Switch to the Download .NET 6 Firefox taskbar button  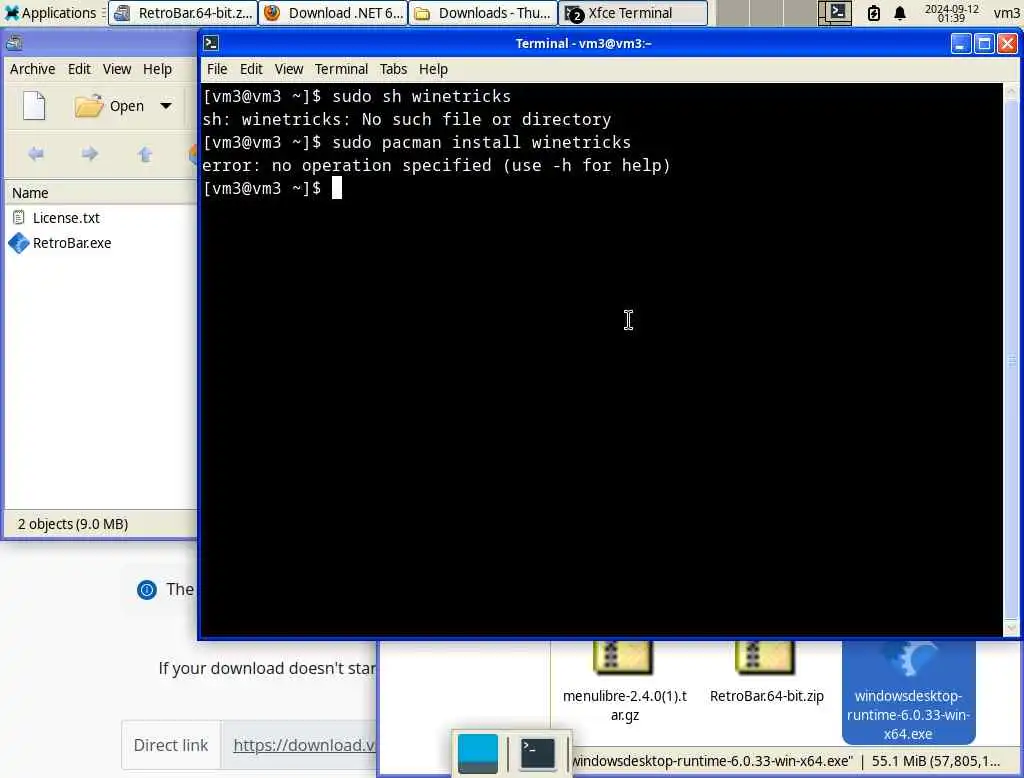click(x=333, y=13)
